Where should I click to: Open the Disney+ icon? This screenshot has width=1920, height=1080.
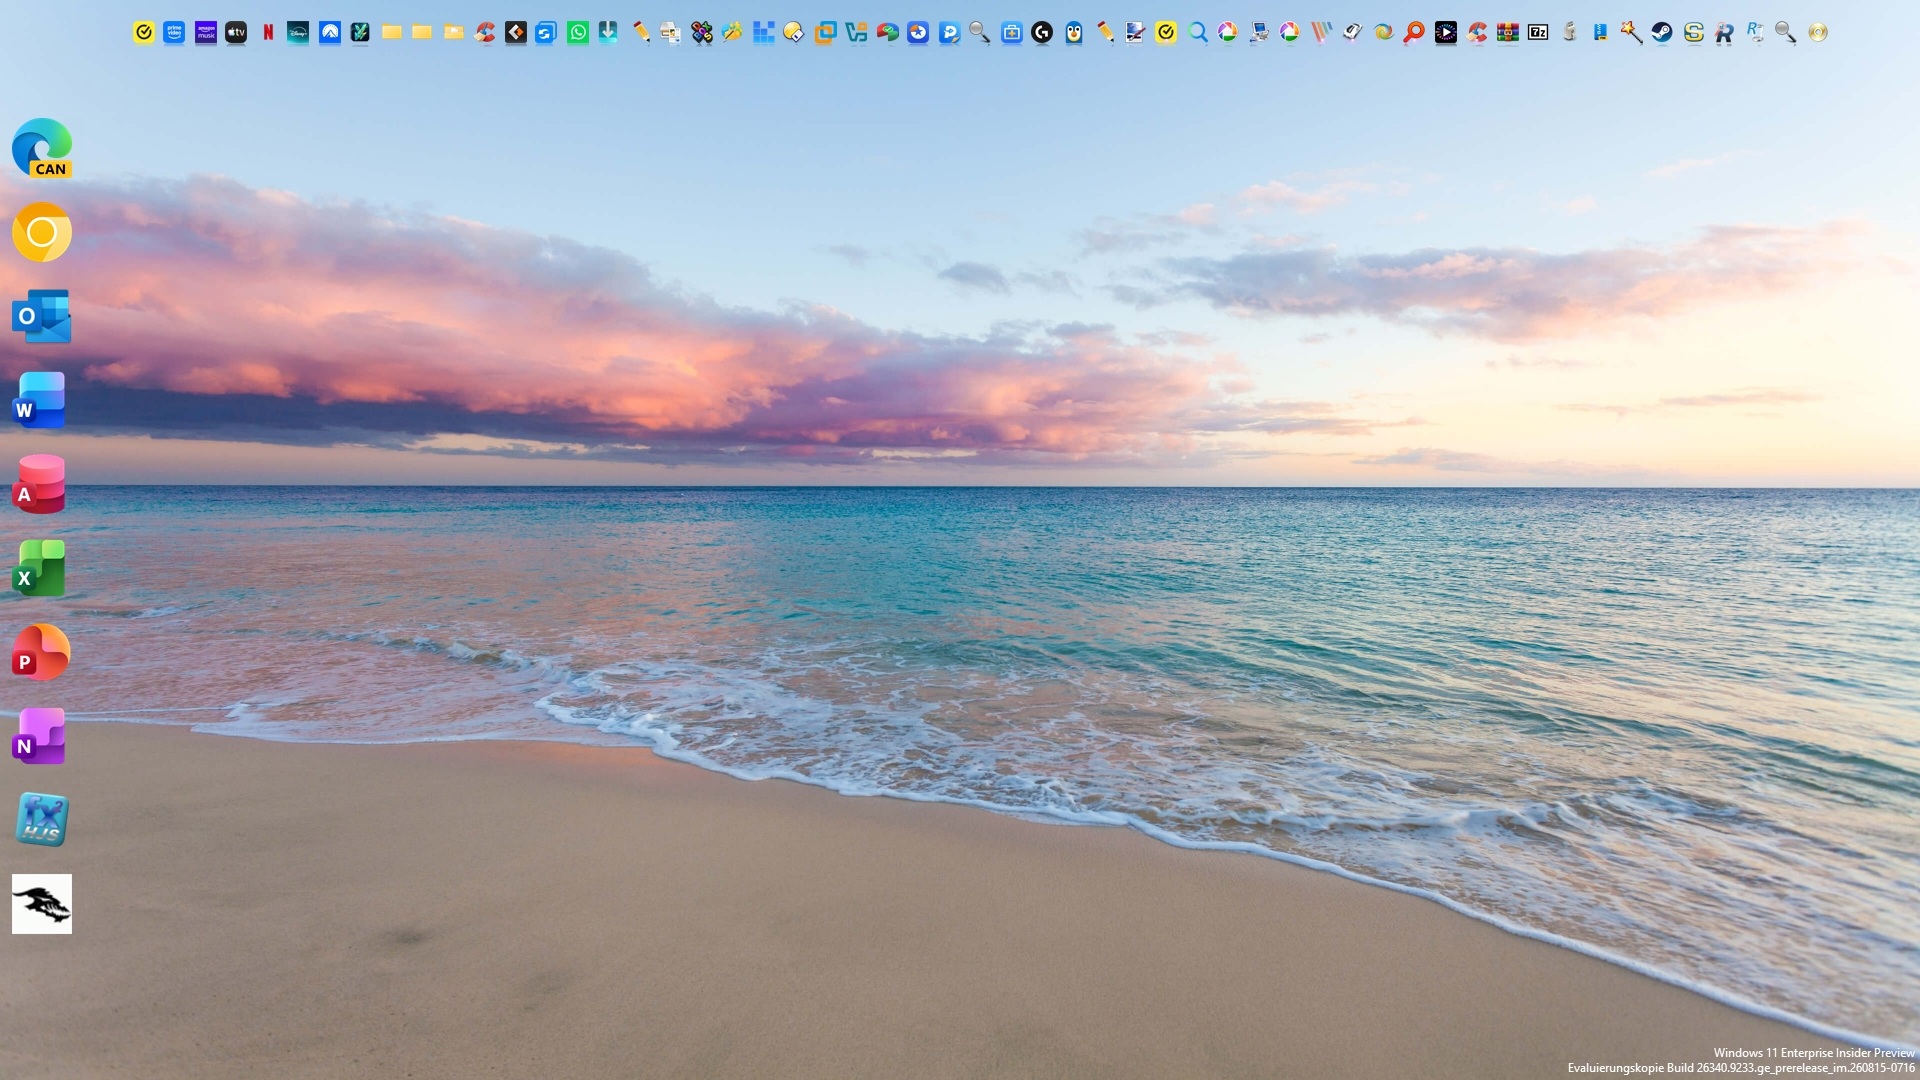(x=298, y=33)
